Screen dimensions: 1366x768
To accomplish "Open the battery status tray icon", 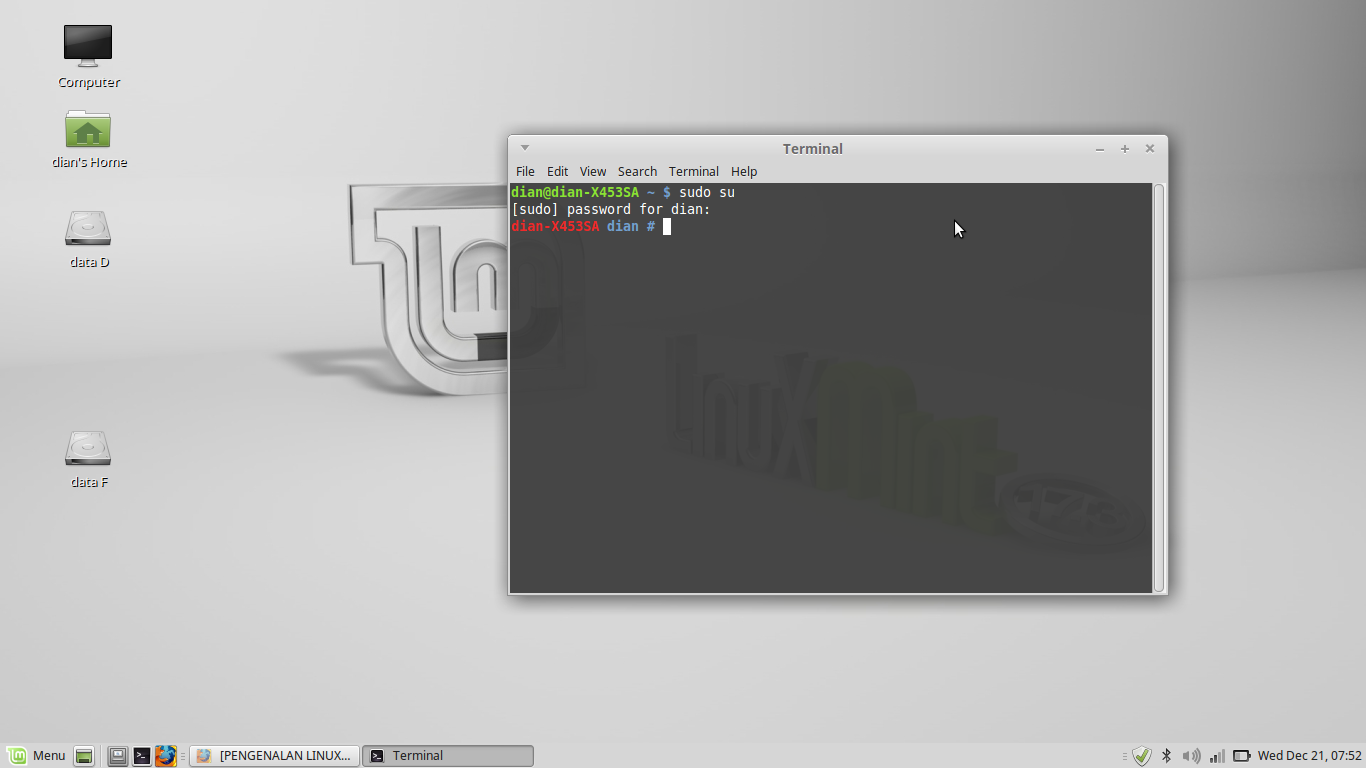I will pyautogui.click(x=1242, y=756).
